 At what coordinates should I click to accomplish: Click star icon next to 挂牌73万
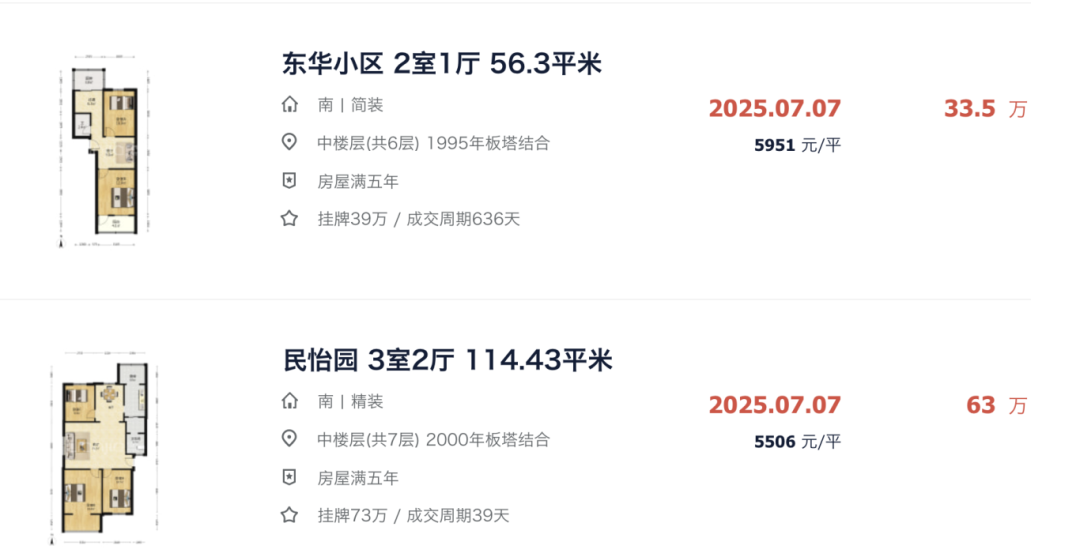click(290, 515)
